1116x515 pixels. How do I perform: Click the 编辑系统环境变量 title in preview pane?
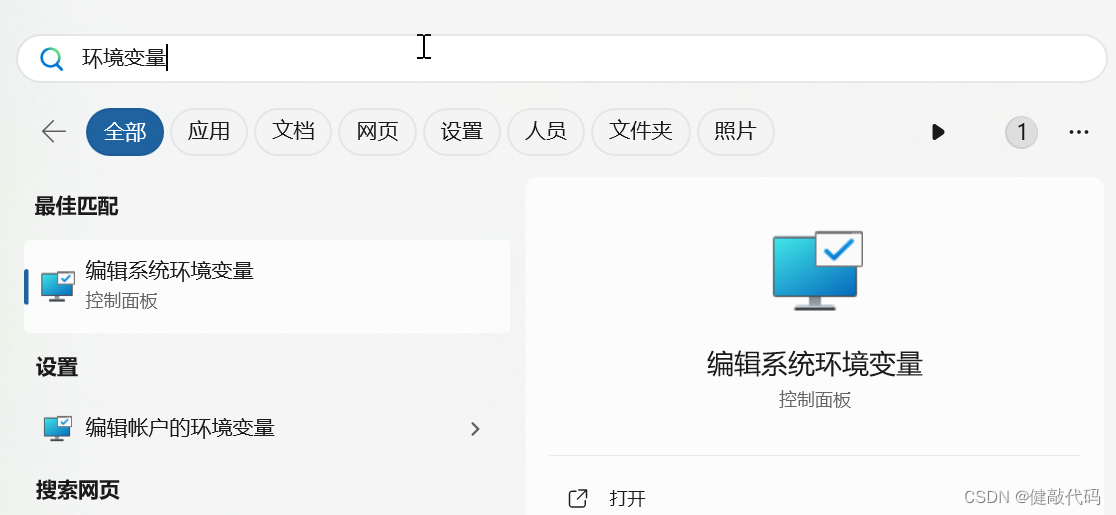(815, 363)
